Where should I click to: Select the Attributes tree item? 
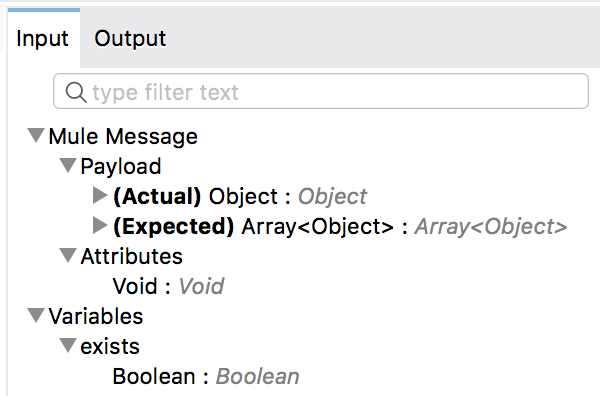132,256
